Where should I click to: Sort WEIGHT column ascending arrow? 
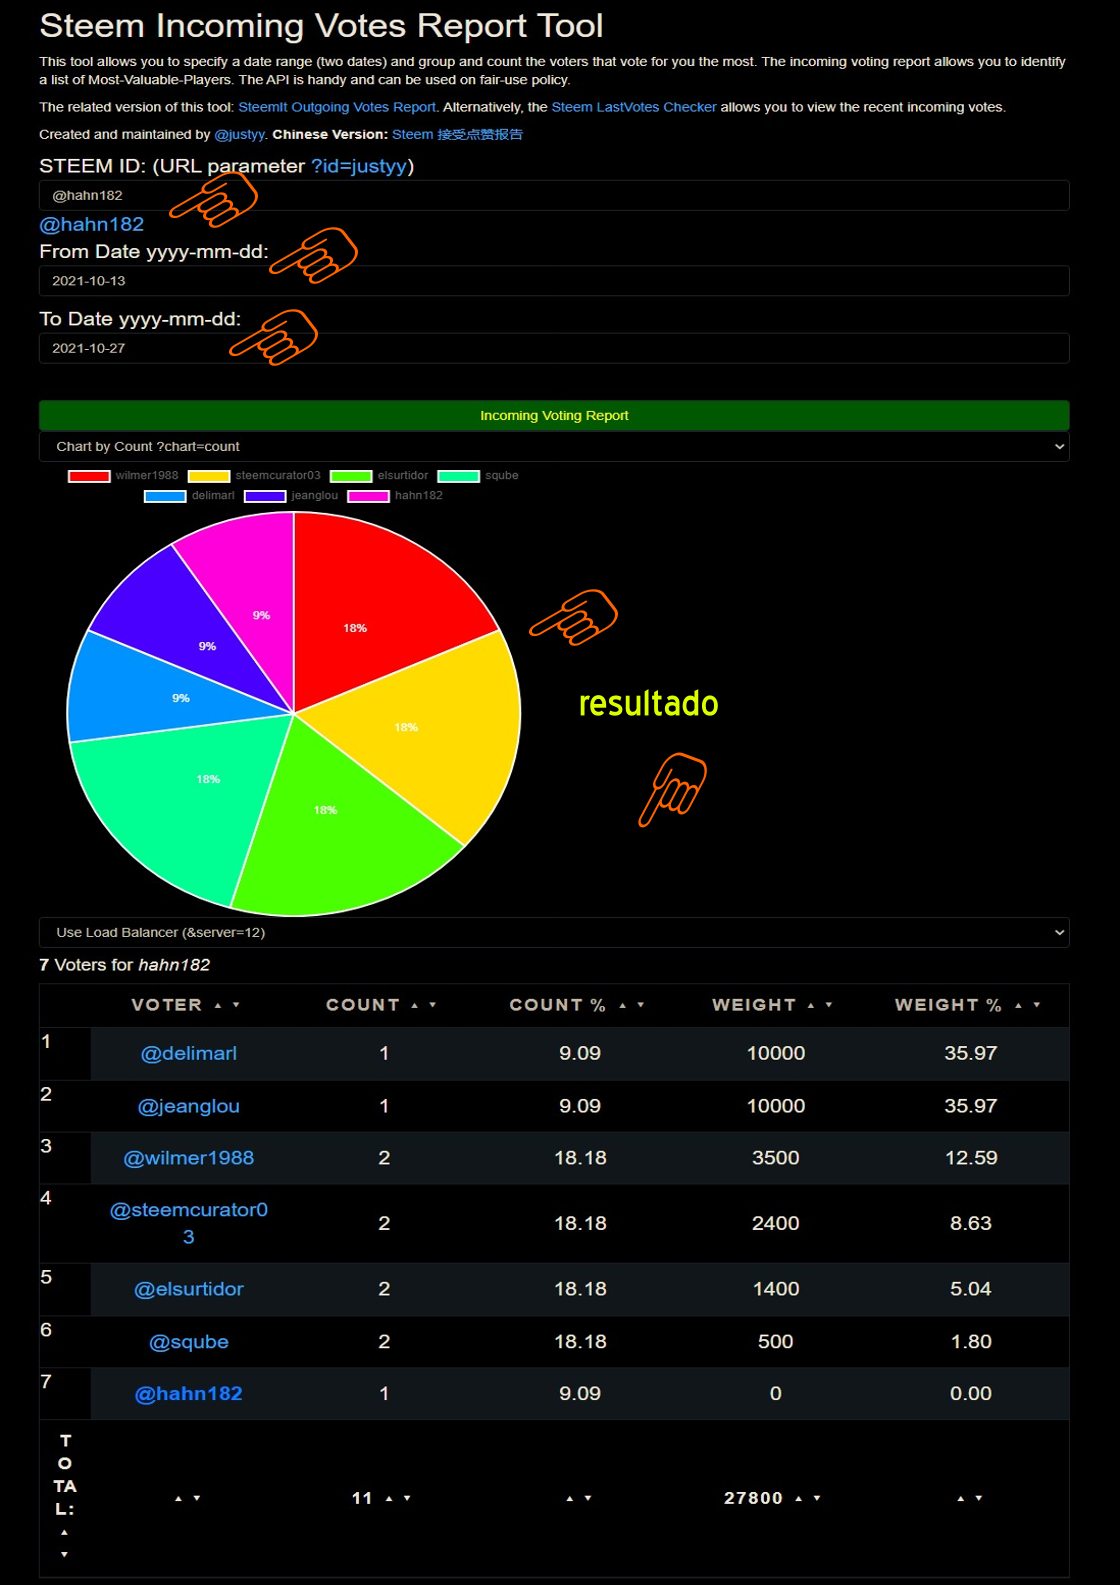point(811,1005)
